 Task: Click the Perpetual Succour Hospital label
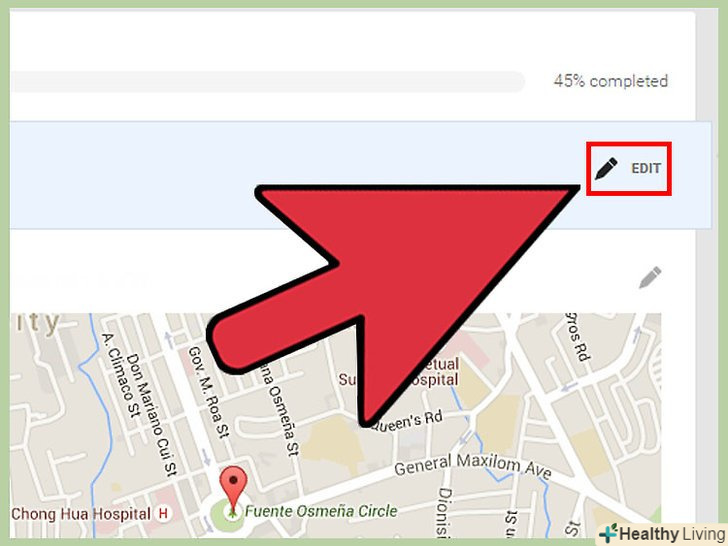[x=399, y=371]
